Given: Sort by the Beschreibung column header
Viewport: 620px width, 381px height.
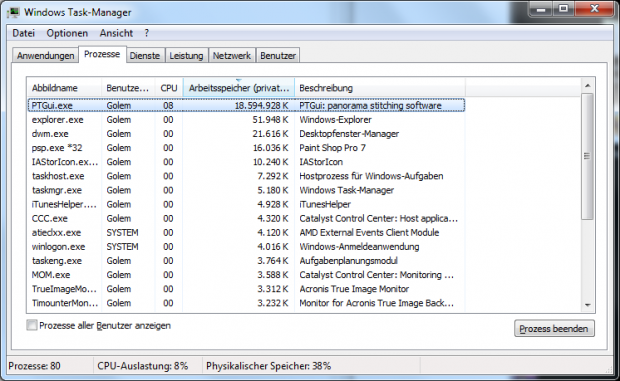Looking at the screenshot, I should (x=380, y=88).
